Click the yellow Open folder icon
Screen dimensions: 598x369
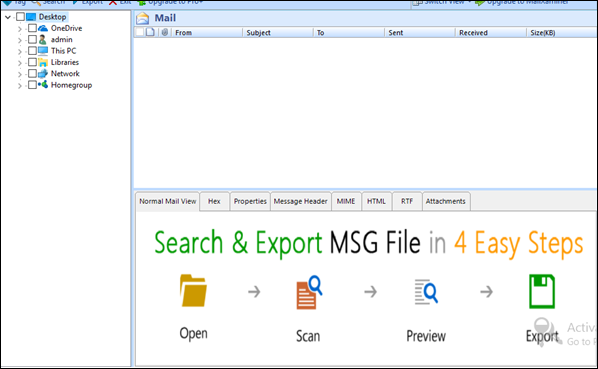pos(193,290)
